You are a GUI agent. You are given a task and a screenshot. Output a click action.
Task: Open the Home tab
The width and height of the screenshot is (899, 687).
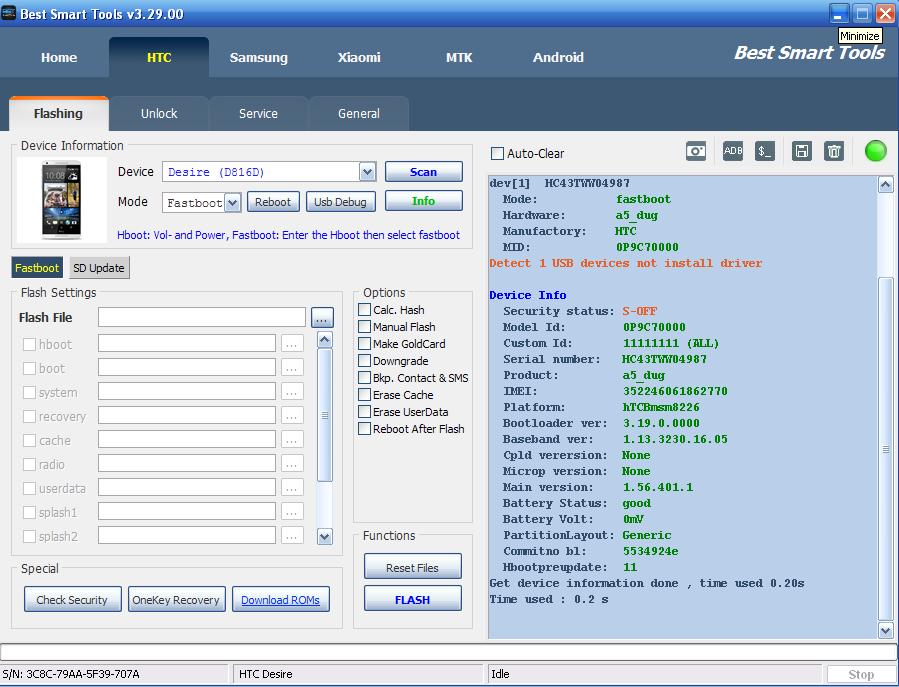coord(59,57)
